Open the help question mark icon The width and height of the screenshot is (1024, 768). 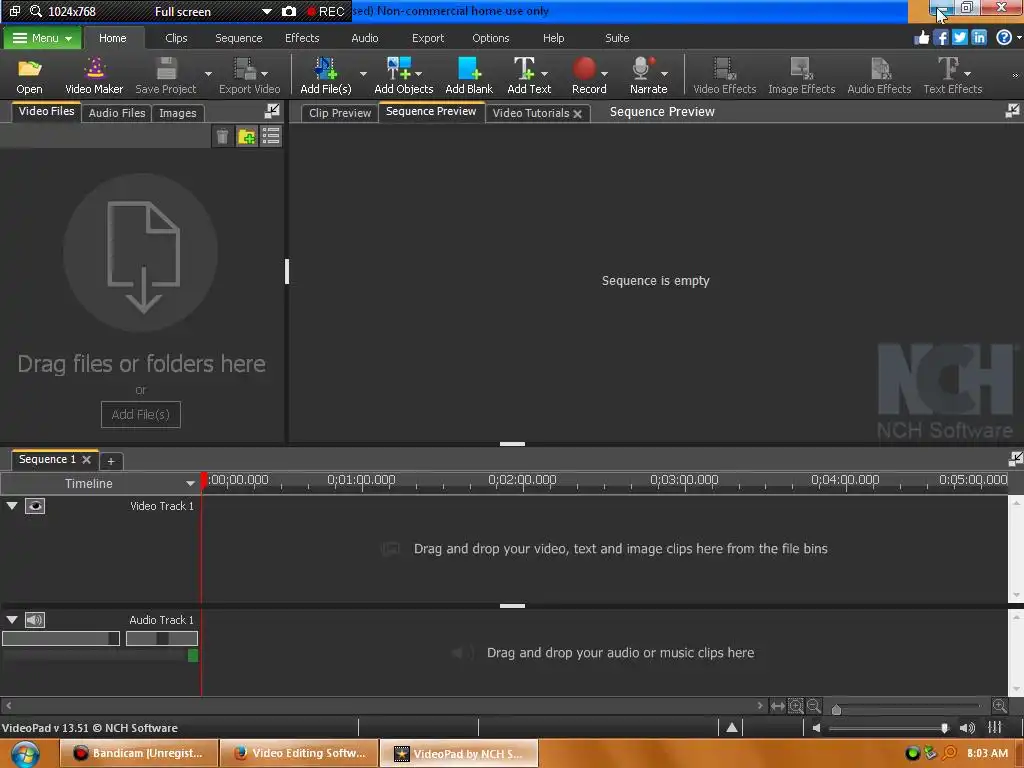[x=1004, y=38]
